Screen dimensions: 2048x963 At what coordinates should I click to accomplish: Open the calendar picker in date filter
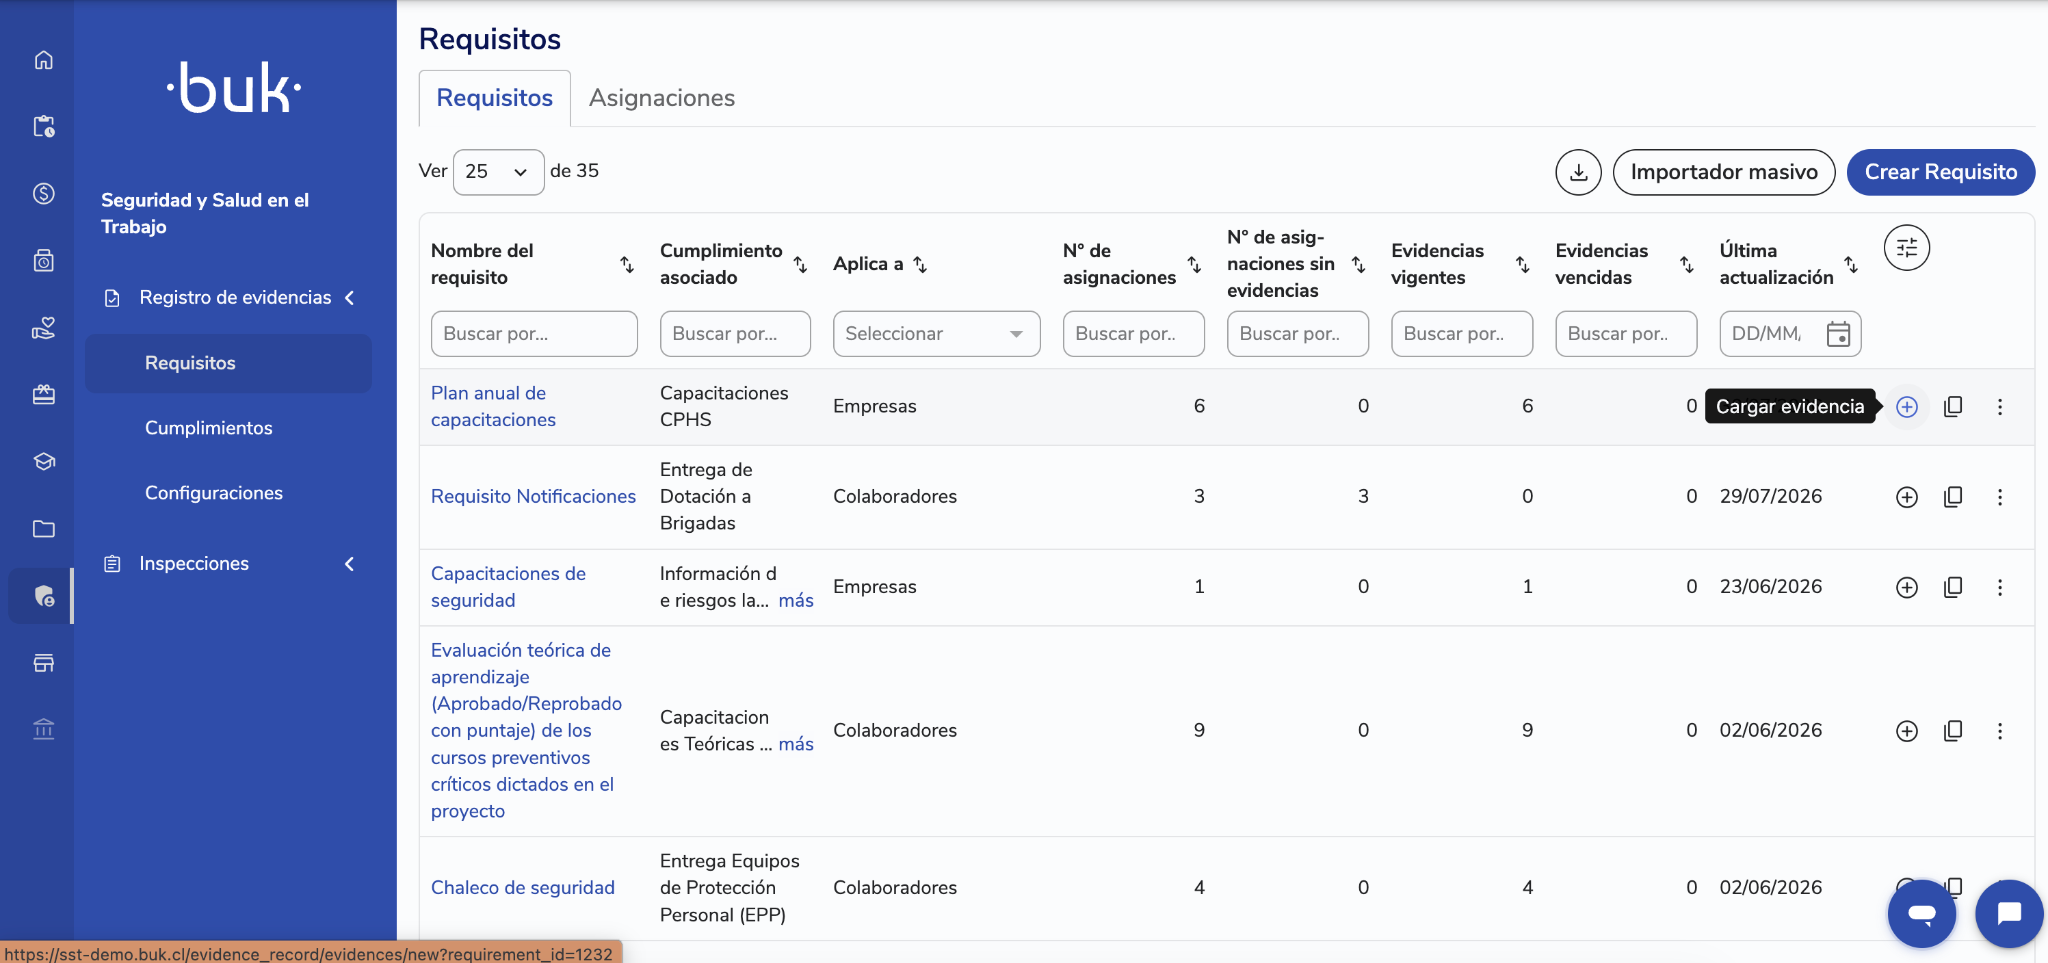point(1838,334)
